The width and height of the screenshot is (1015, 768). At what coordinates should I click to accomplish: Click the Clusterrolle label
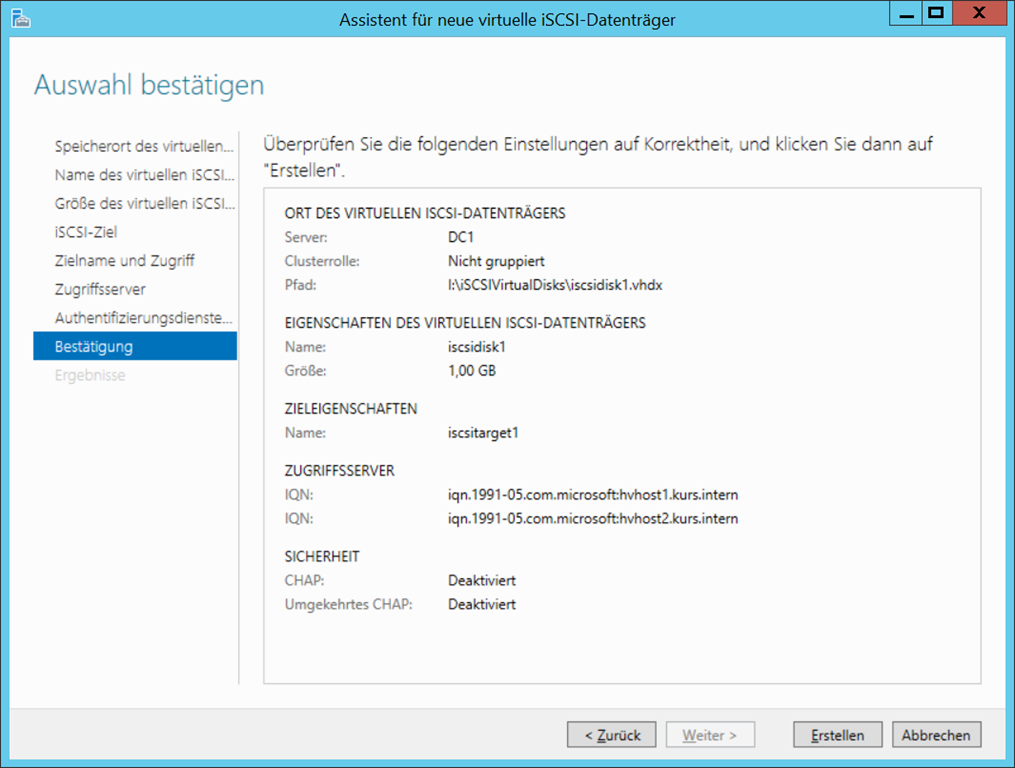click(x=322, y=261)
